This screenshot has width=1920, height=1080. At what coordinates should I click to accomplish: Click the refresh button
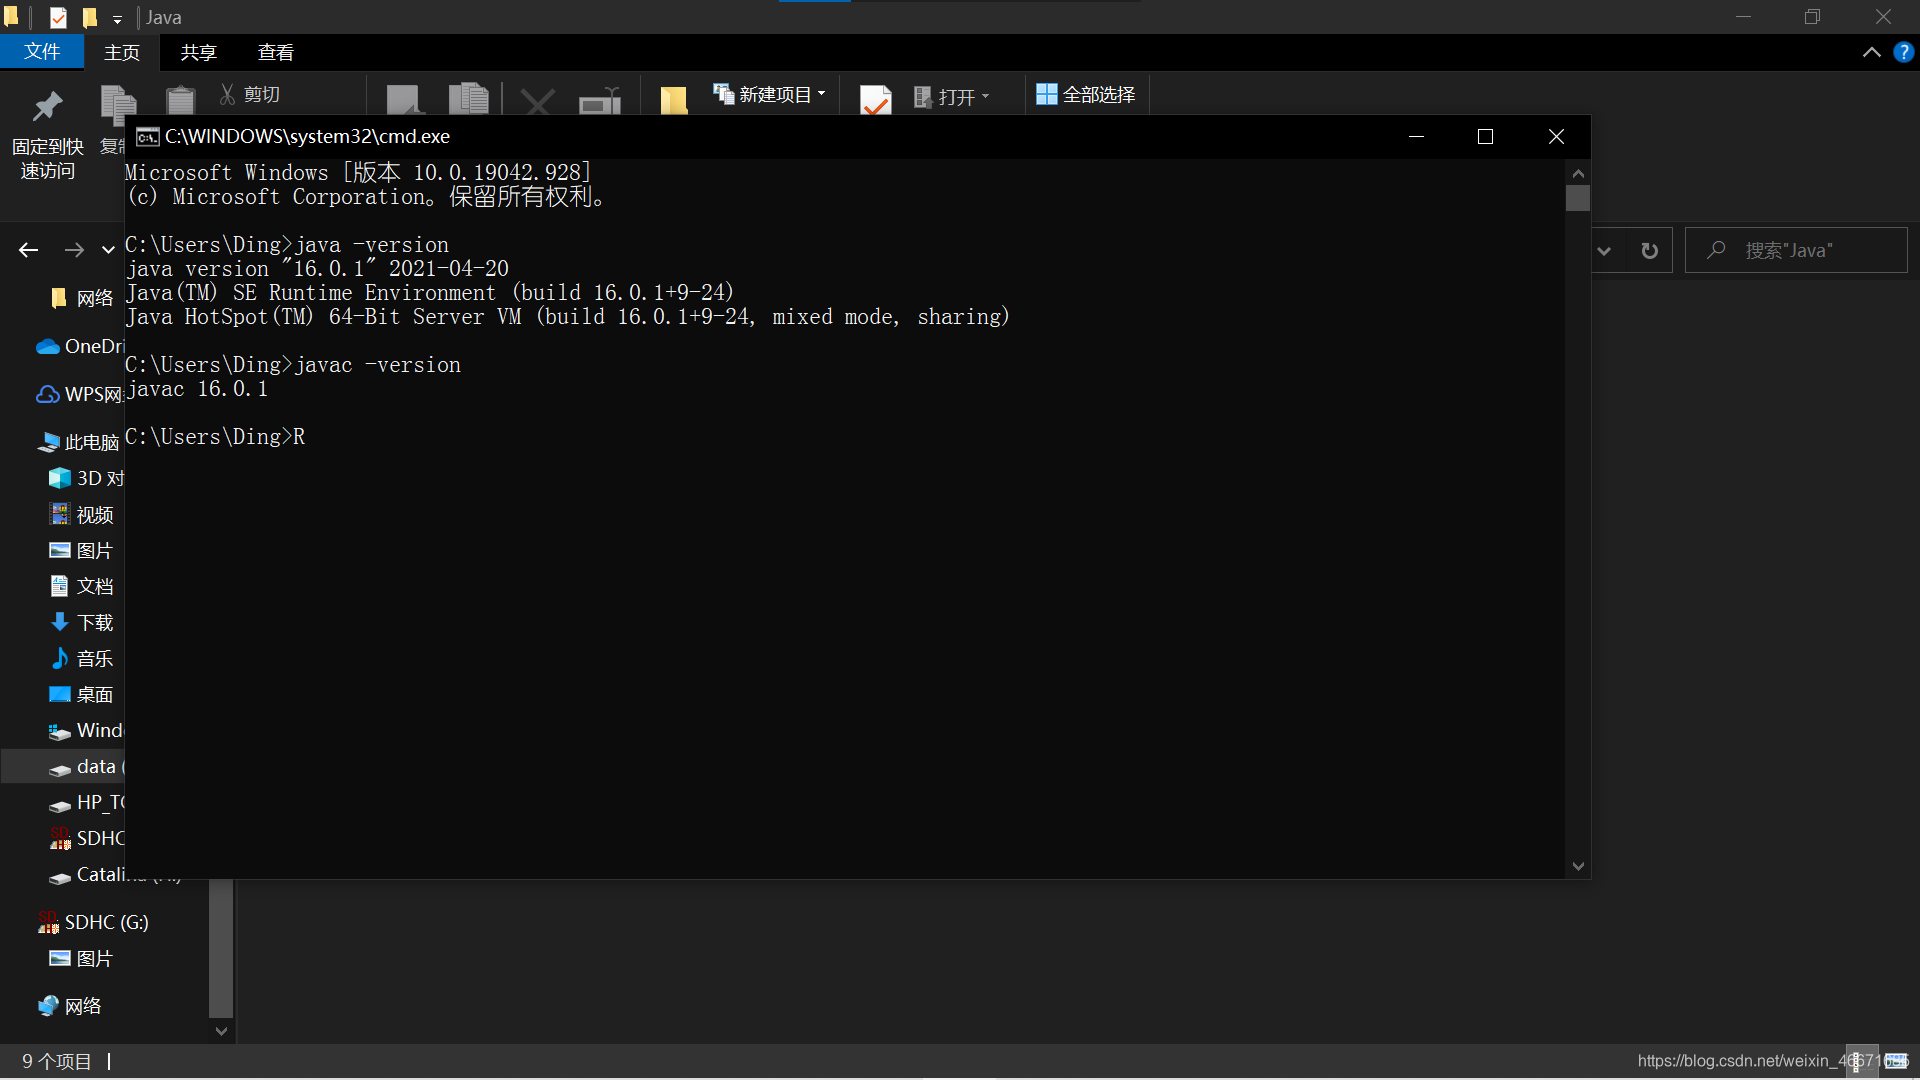pos(1650,251)
